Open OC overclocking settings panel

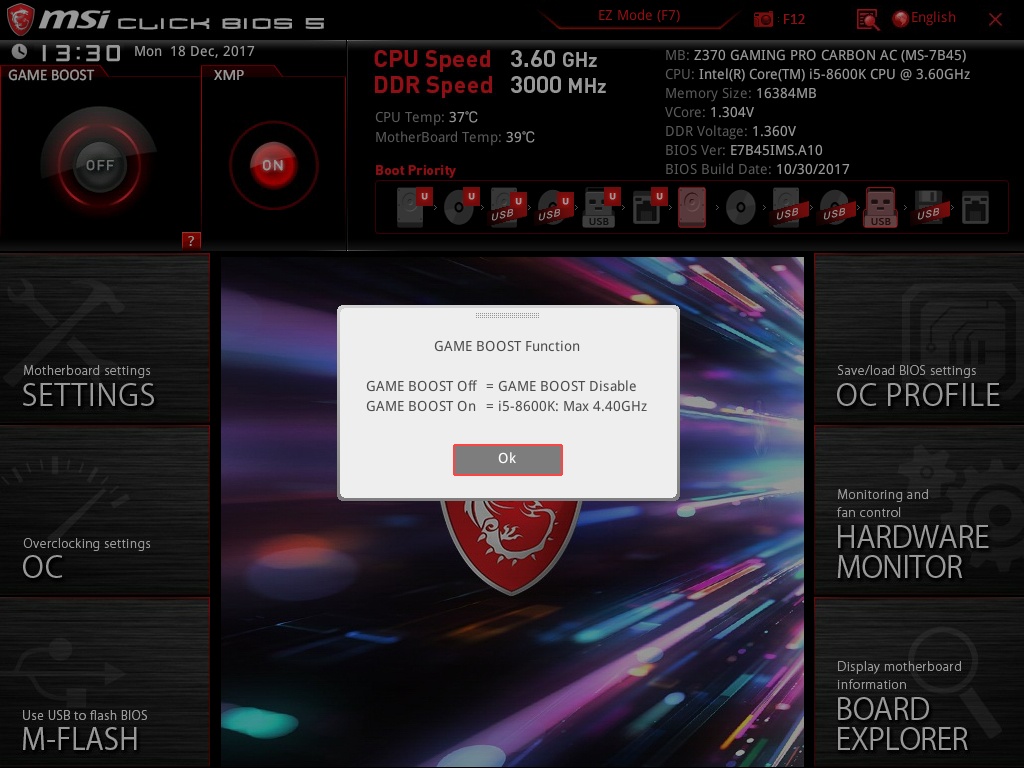[104, 511]
